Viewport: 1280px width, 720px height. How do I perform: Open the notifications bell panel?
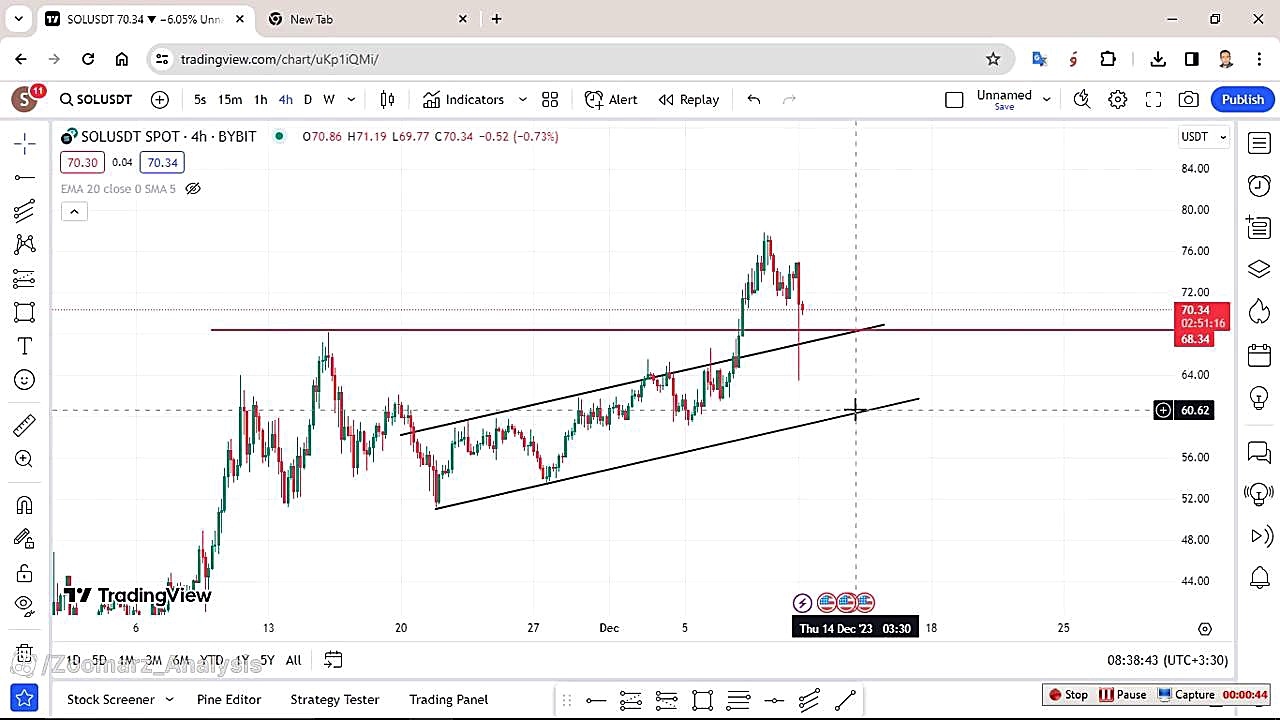tap(1259, 577)
